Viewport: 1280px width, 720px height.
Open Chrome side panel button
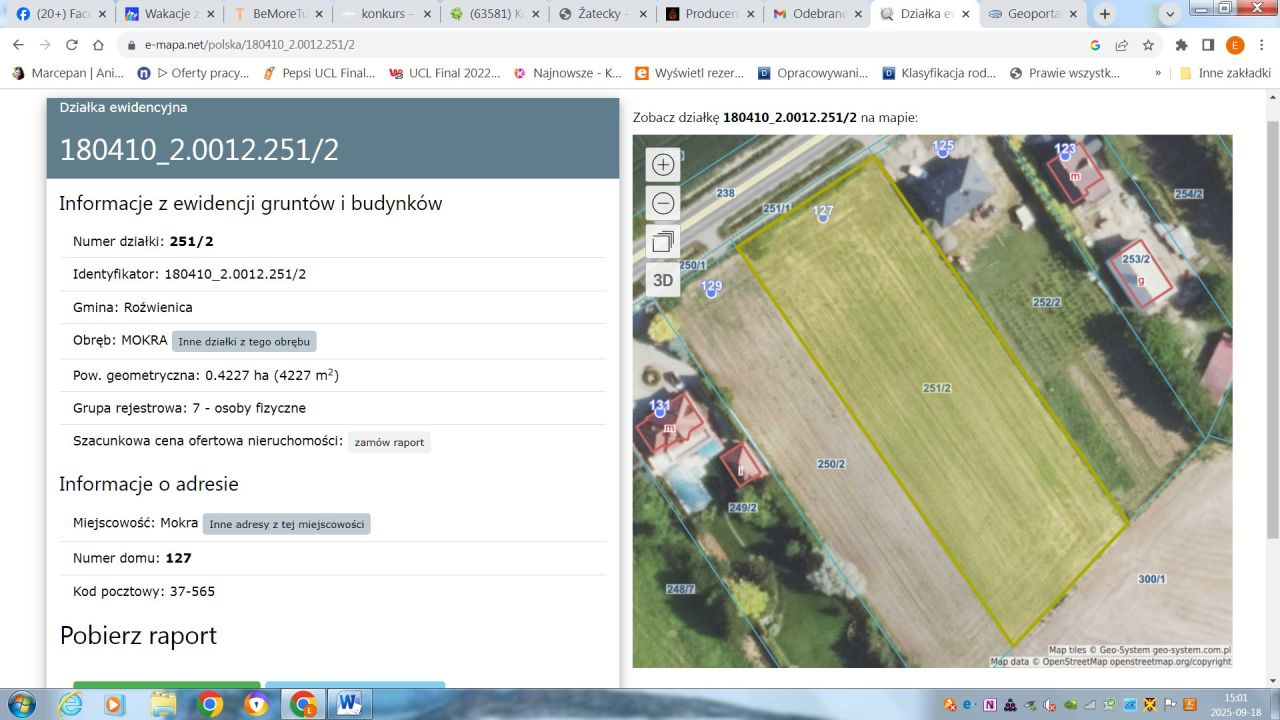point(1208,45)
